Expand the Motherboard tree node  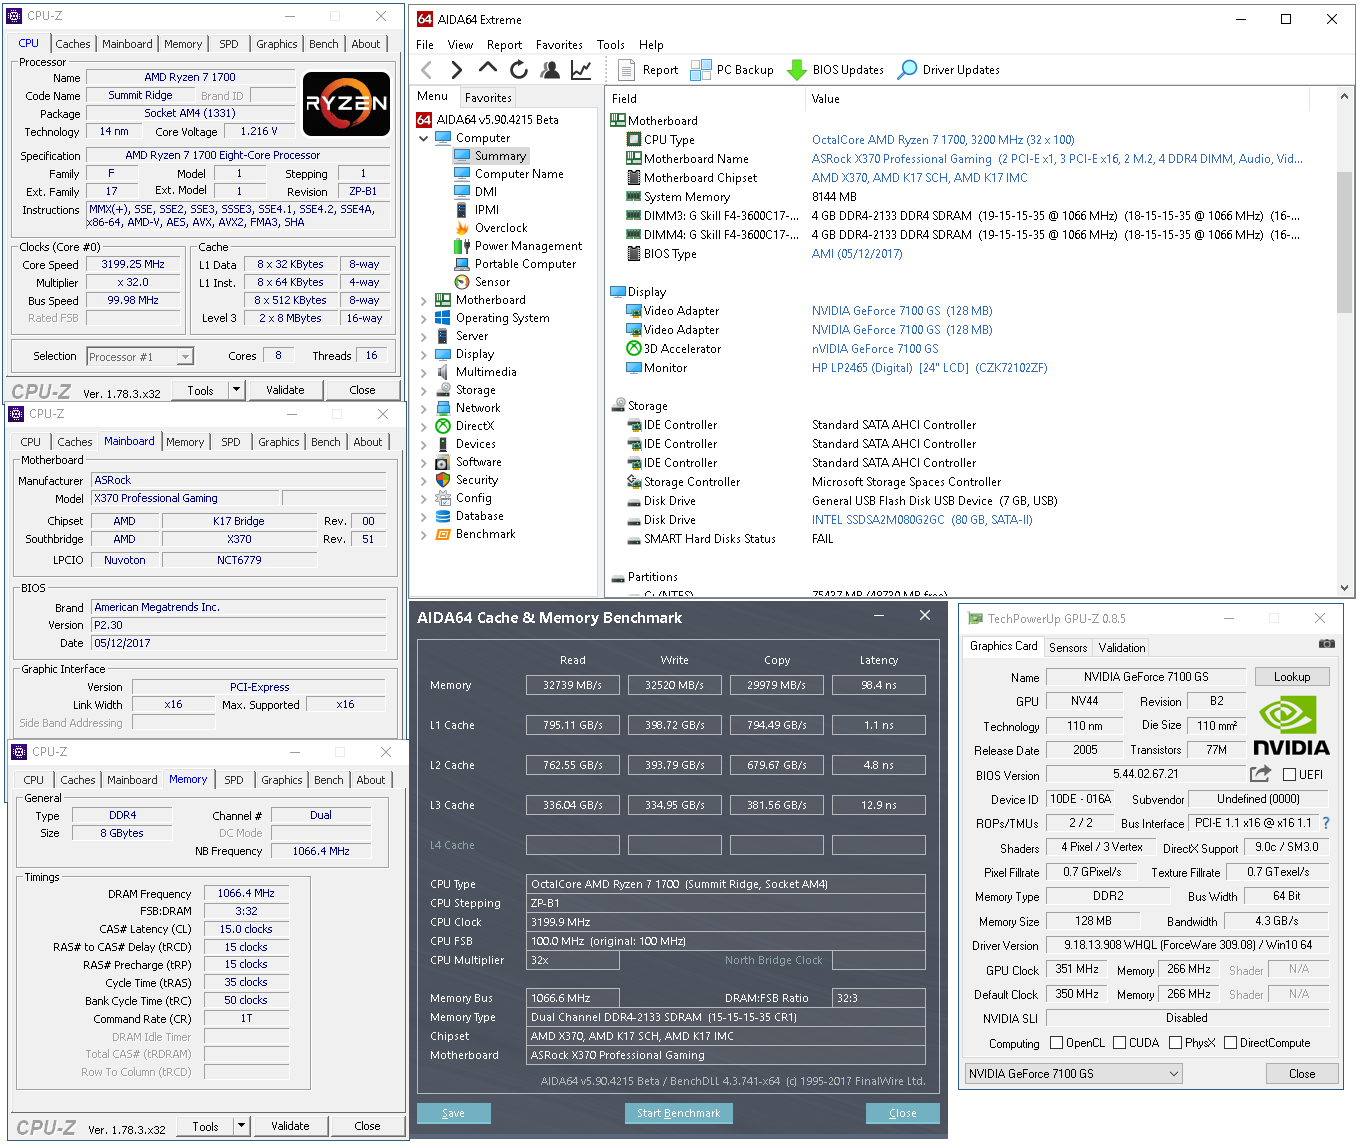(424, 300)
